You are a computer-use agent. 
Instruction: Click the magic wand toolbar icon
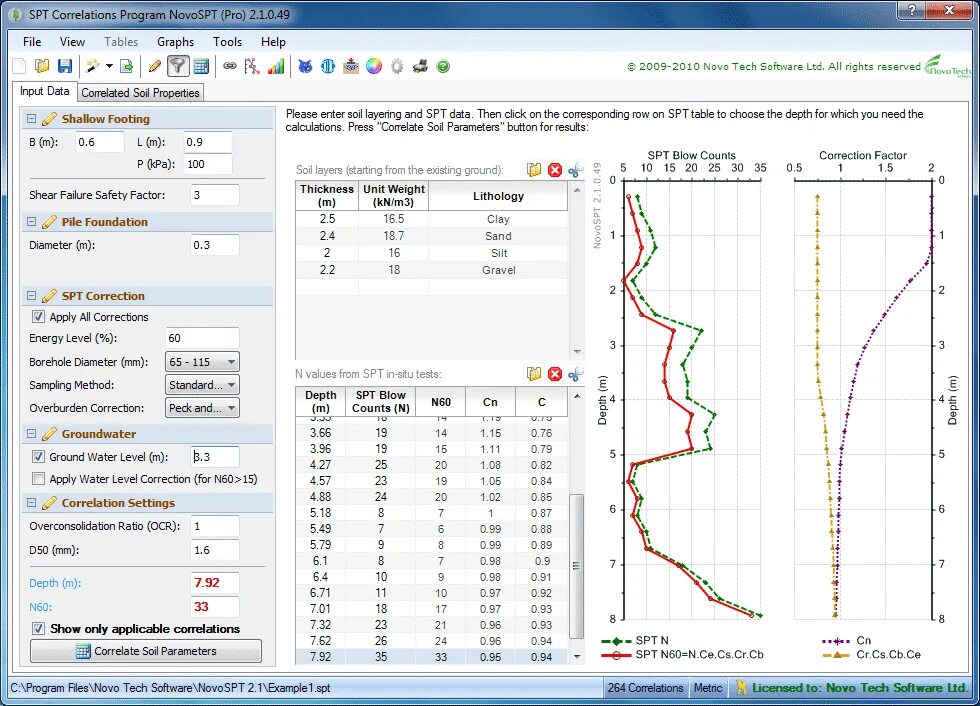(93, 66)
